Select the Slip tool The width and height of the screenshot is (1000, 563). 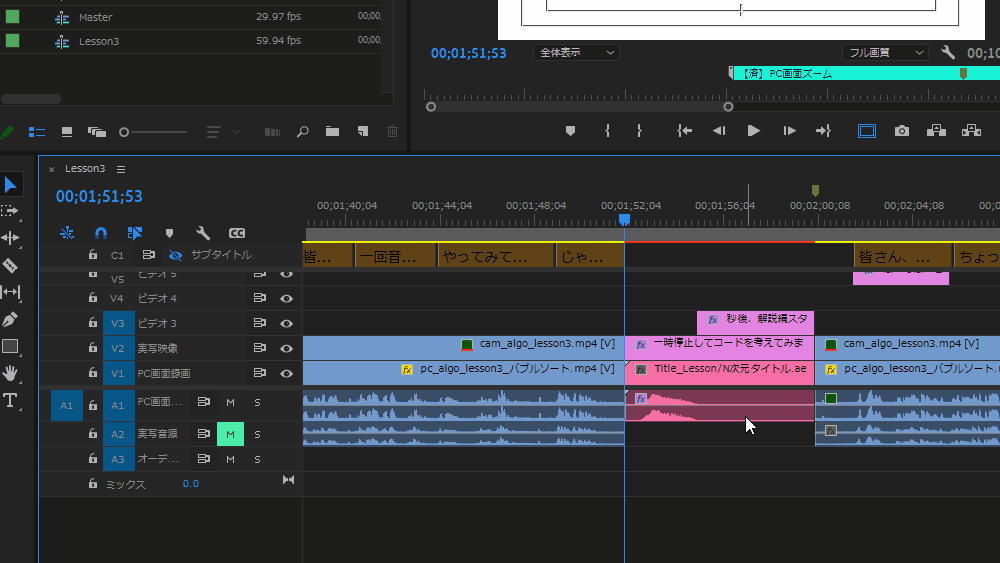click(x=10, y=292)
